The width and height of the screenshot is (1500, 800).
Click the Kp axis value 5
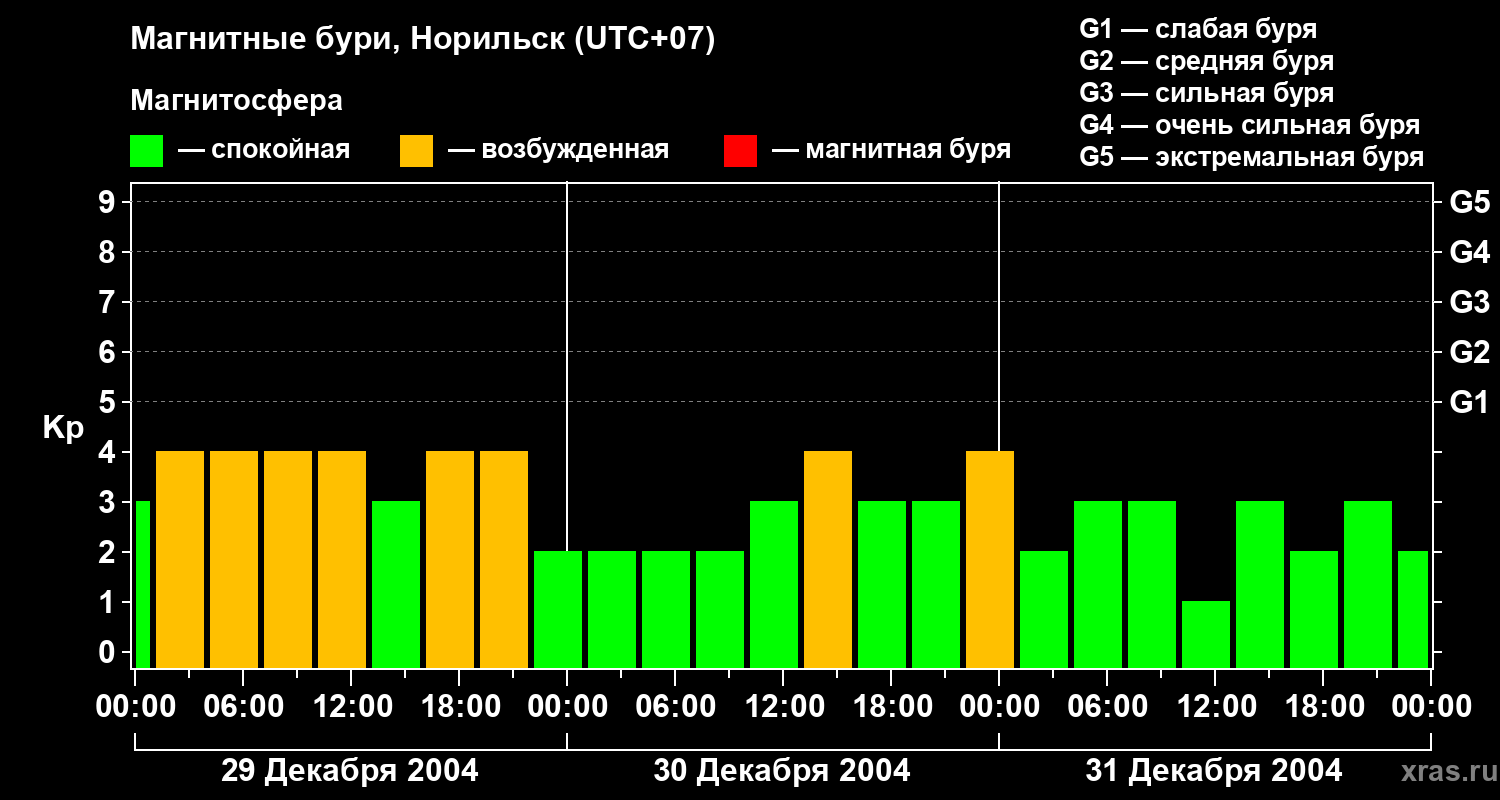click(109, 402)
